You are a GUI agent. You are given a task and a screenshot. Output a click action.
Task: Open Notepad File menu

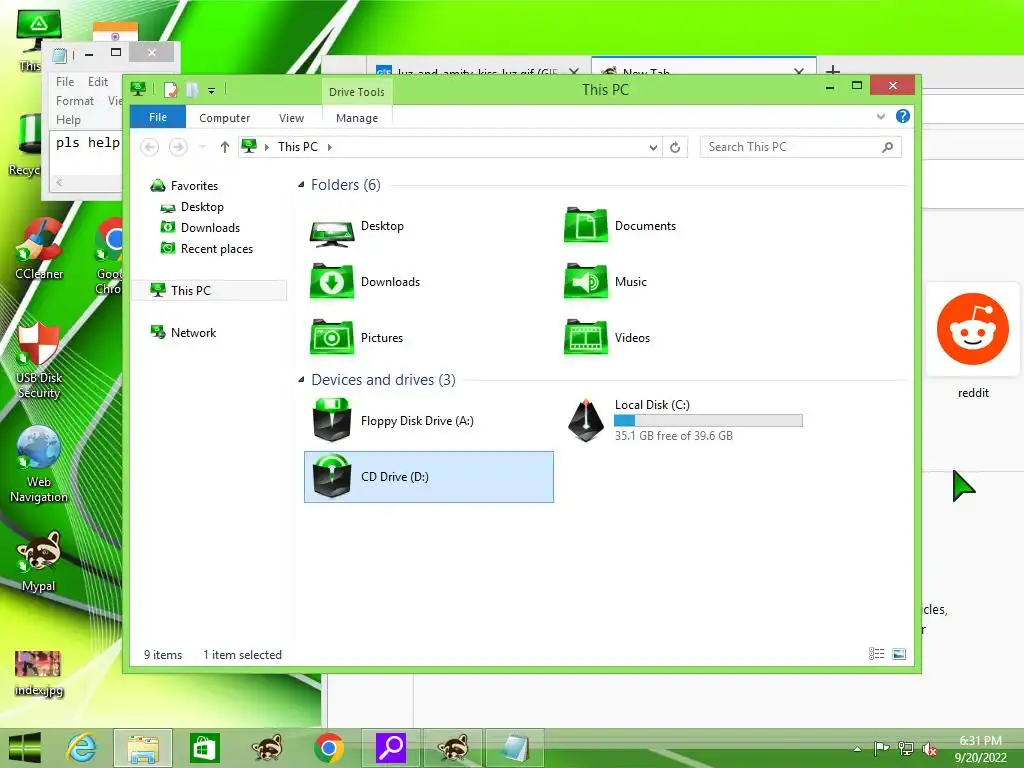click(x=65, y=82)
